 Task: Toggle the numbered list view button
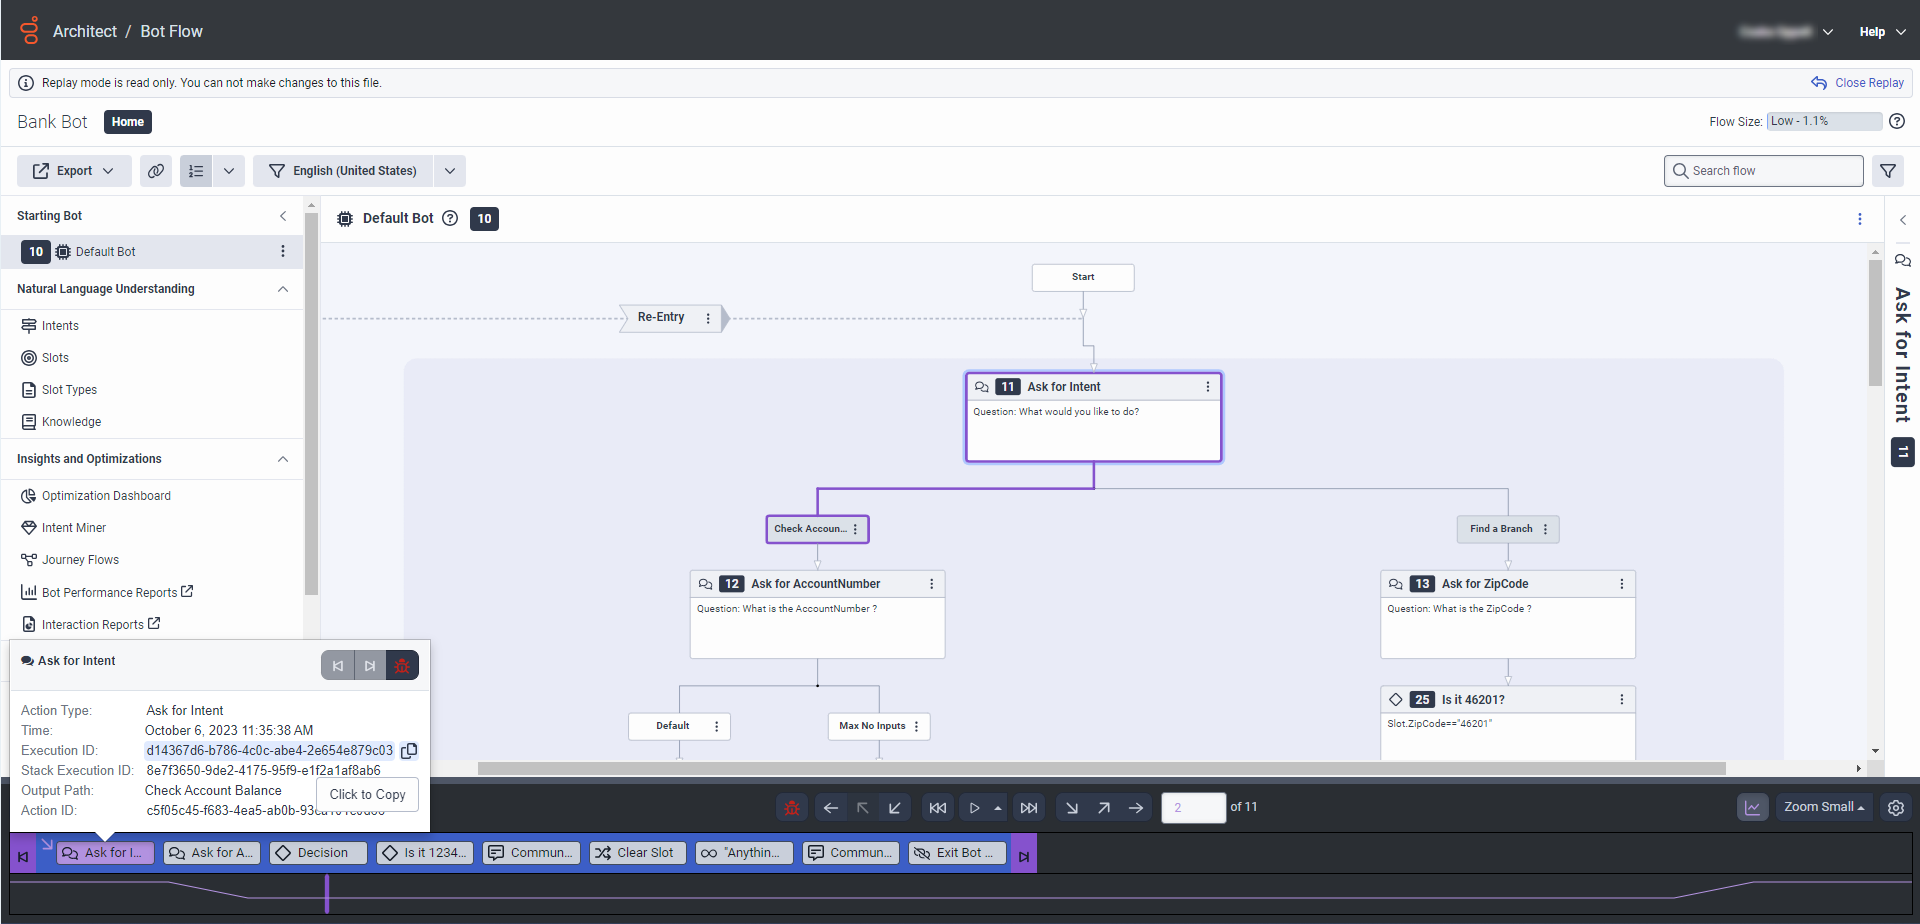(196, 171)
